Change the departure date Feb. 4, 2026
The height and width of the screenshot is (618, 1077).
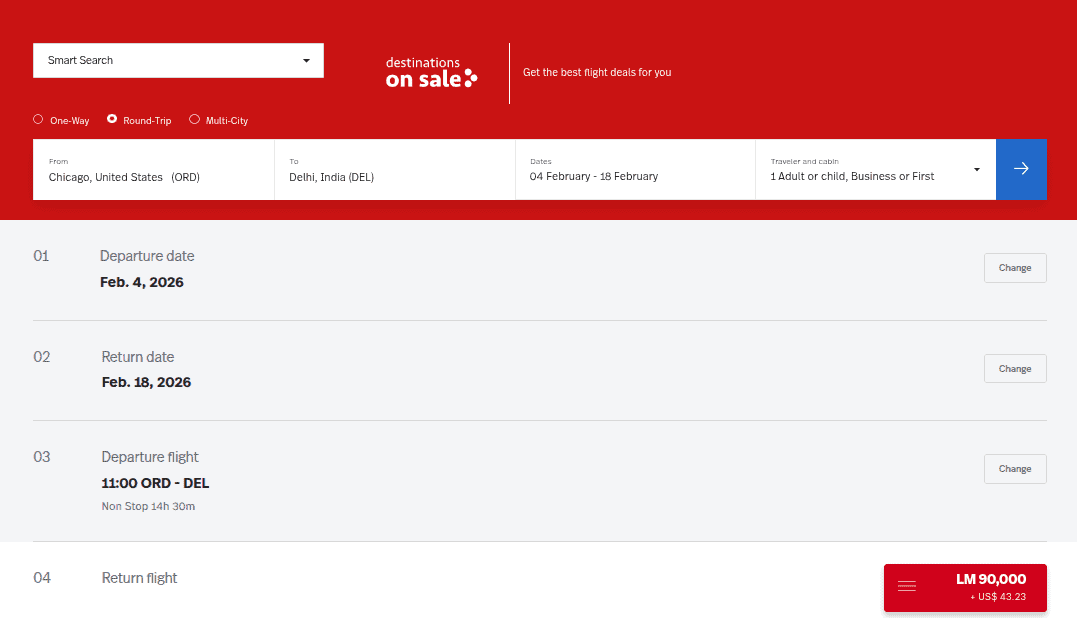click(x=1014, y=267)
